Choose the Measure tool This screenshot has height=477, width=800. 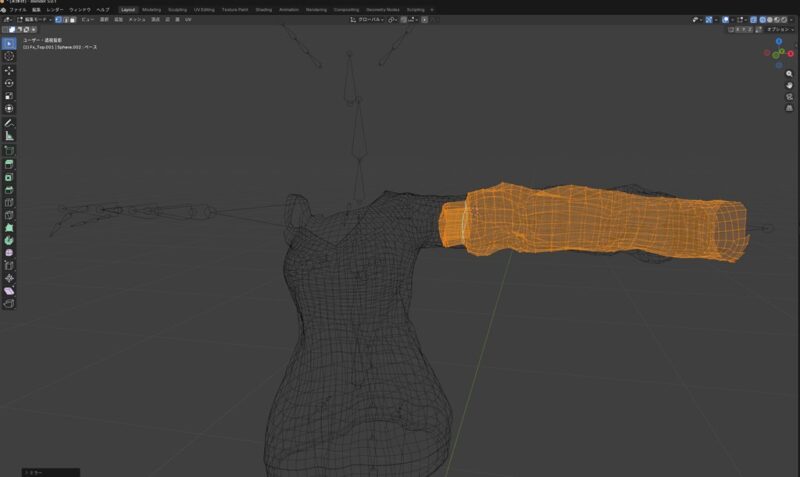click(x=10, y=135)
